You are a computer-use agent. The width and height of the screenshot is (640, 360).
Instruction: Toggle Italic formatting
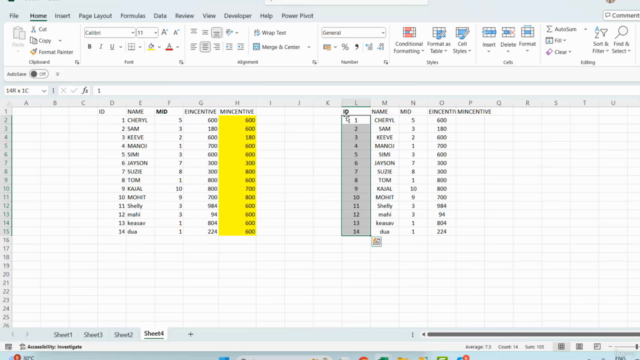point(101,47)
